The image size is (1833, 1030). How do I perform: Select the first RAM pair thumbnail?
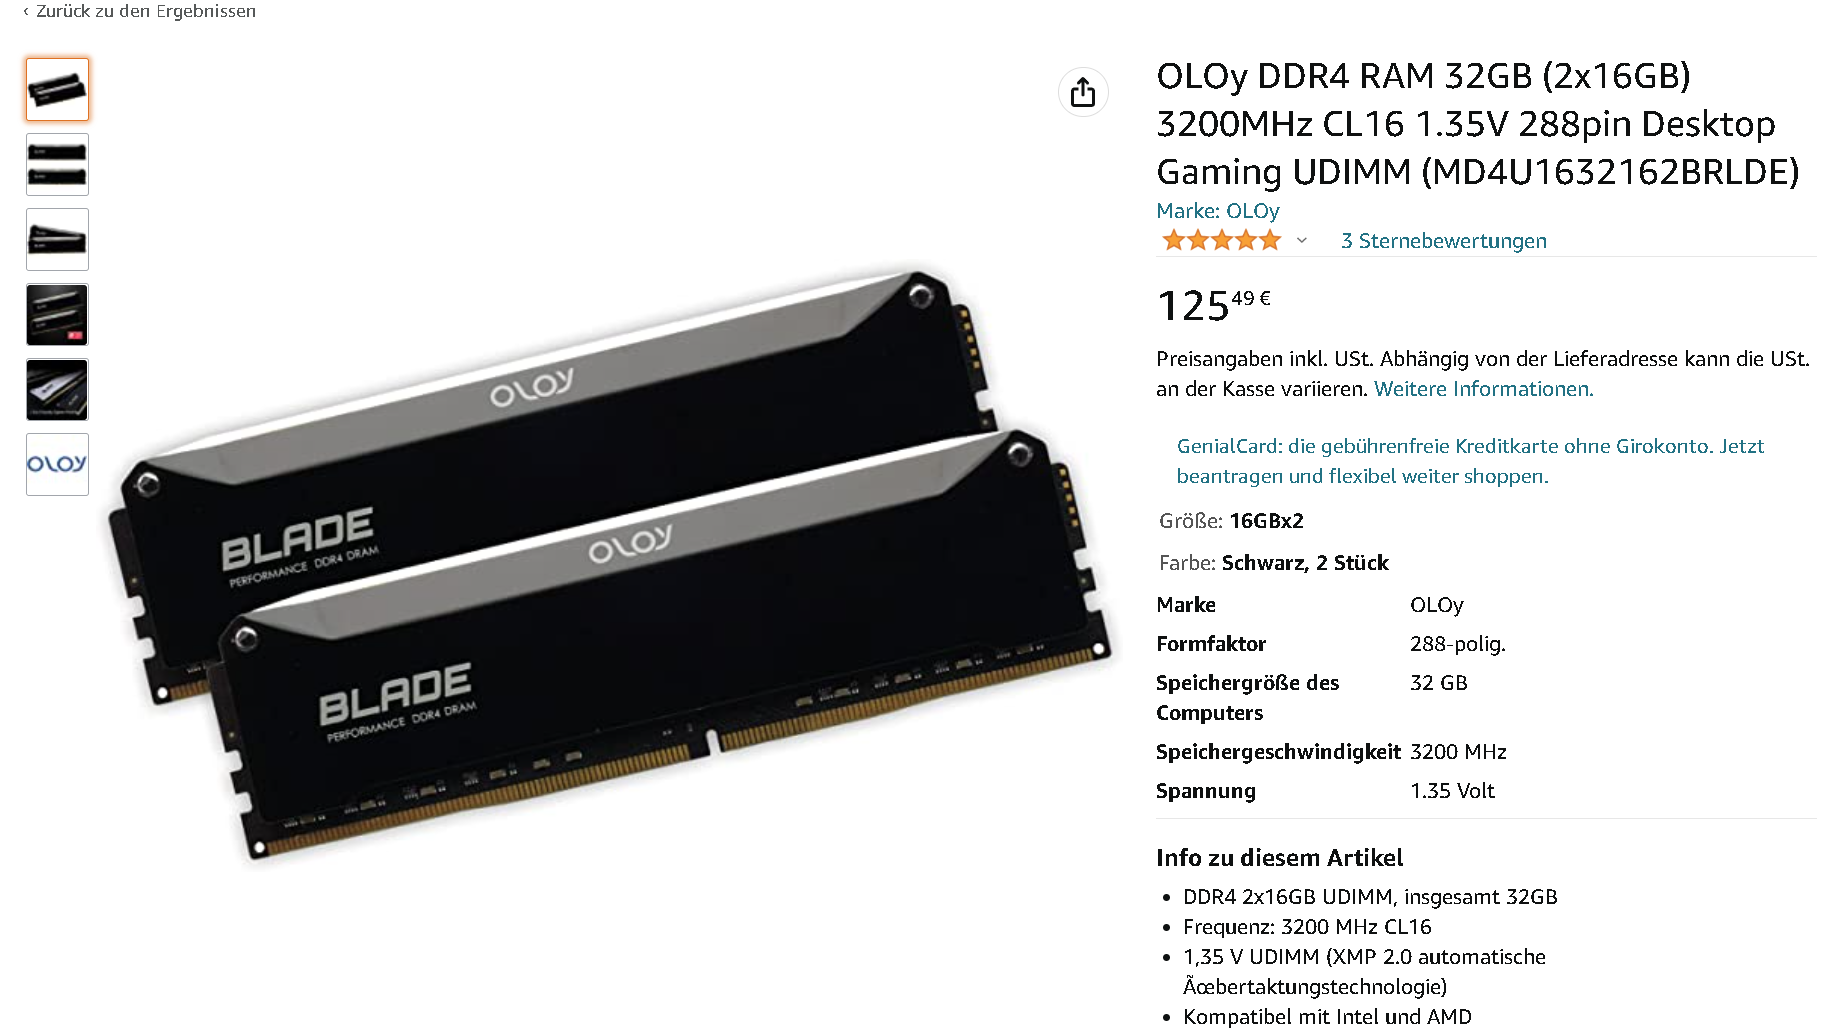57,90
